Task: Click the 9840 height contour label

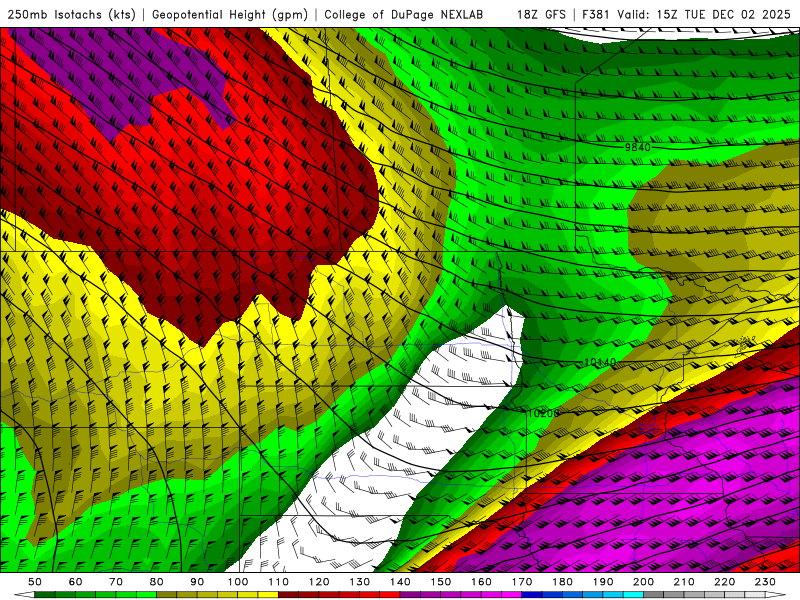Action: click(x=638, y=147)
